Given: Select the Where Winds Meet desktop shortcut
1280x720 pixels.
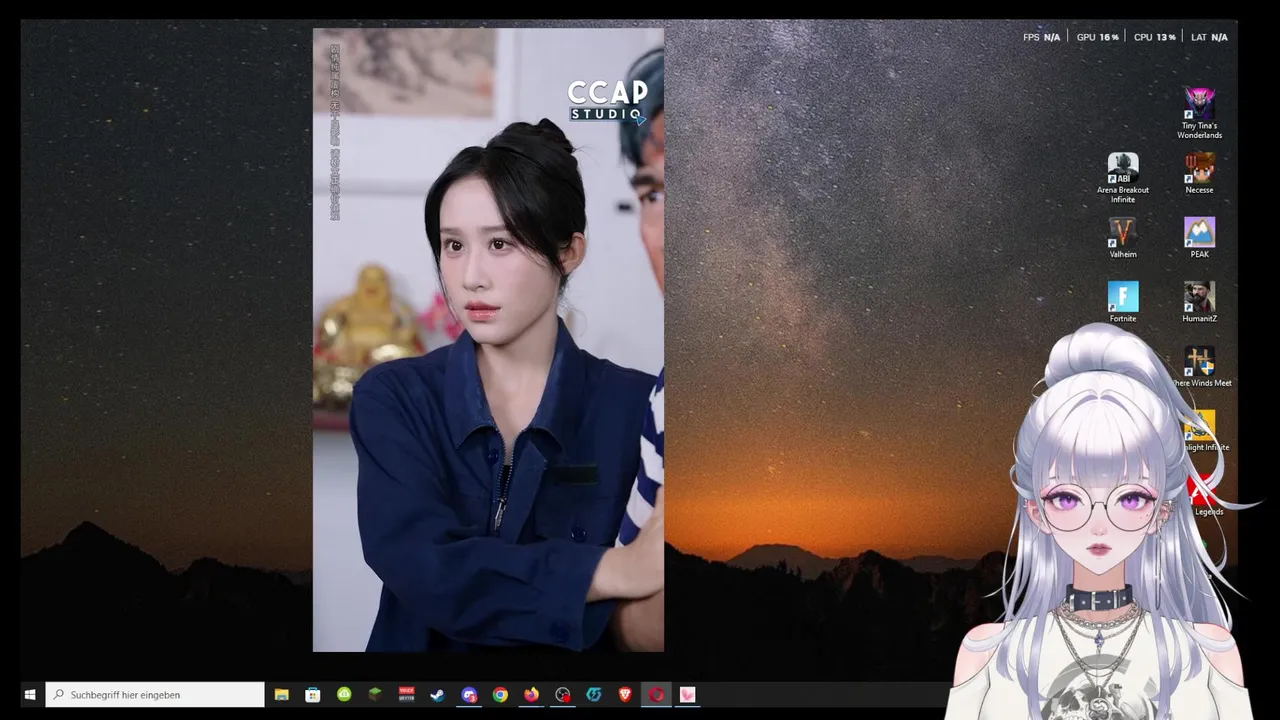Looking at the screenshot, I should point(1200,367).
